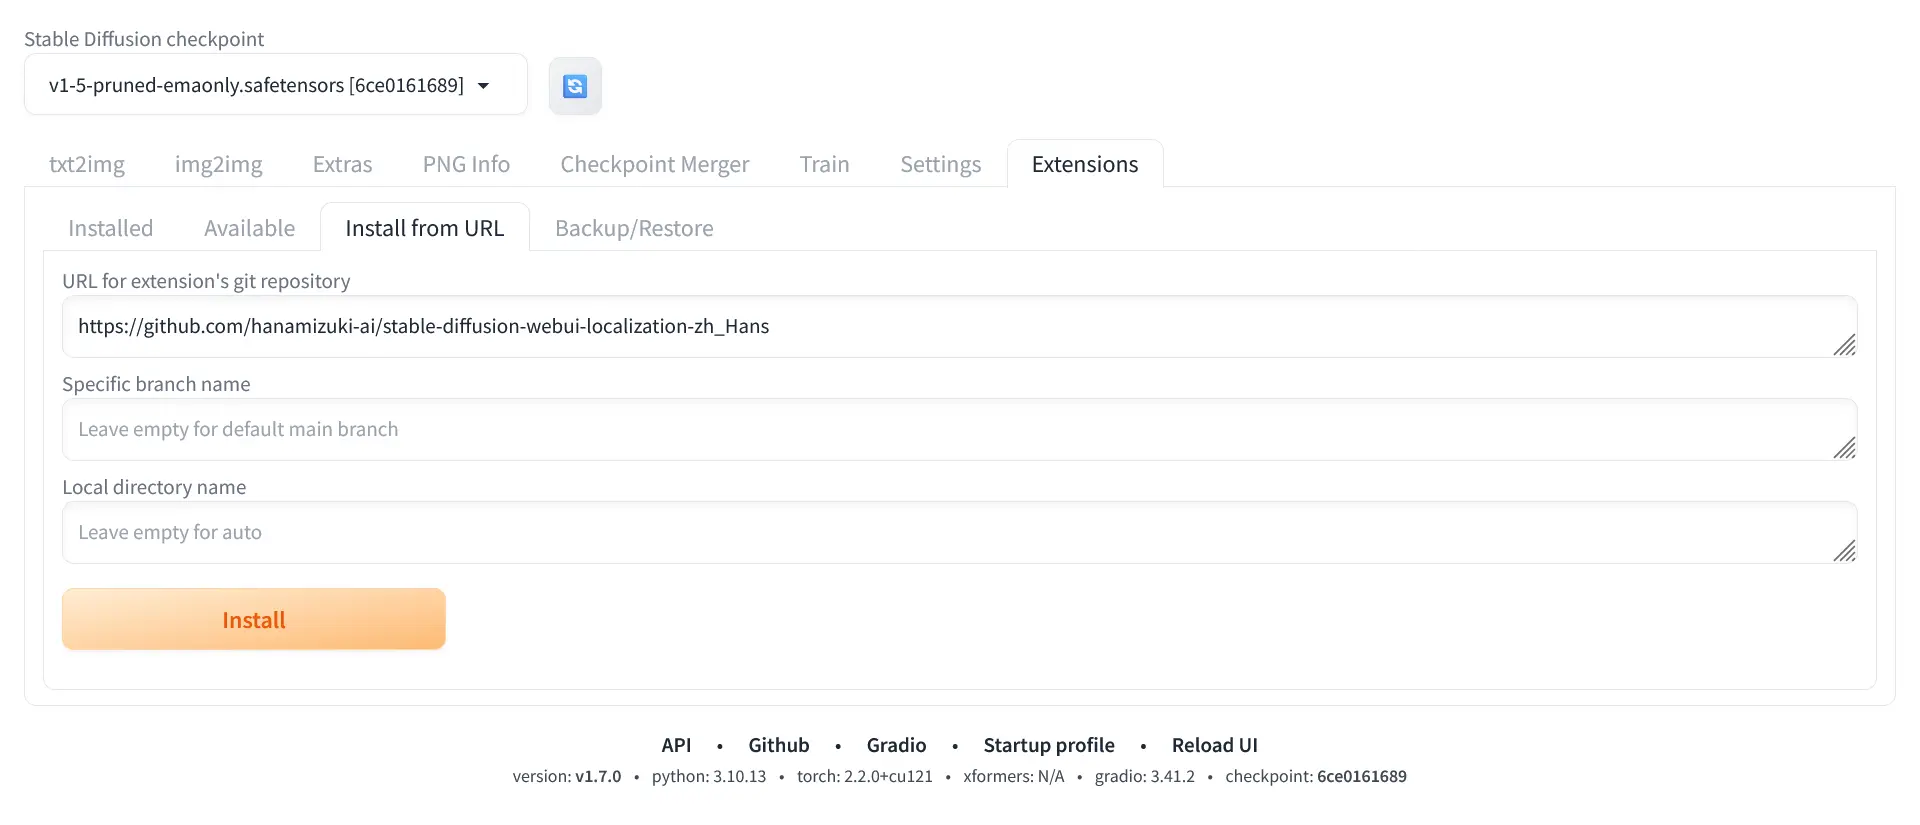
Task: Open the Gradio footer link
Action: click(x=896, y=745)
